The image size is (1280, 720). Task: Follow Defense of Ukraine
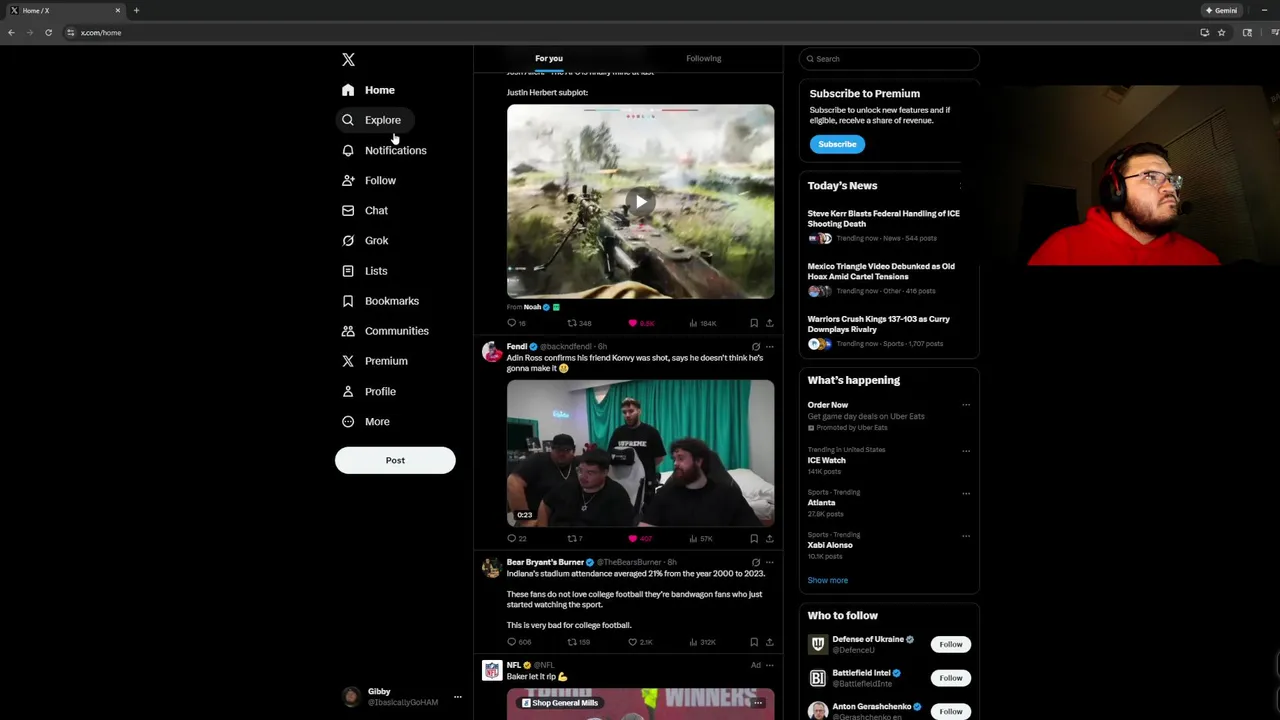click(950, 644)
